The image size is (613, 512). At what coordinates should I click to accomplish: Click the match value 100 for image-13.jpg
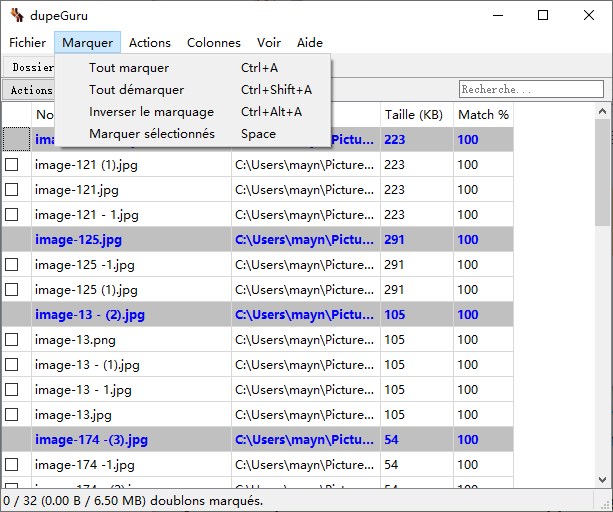coord(483,415)
